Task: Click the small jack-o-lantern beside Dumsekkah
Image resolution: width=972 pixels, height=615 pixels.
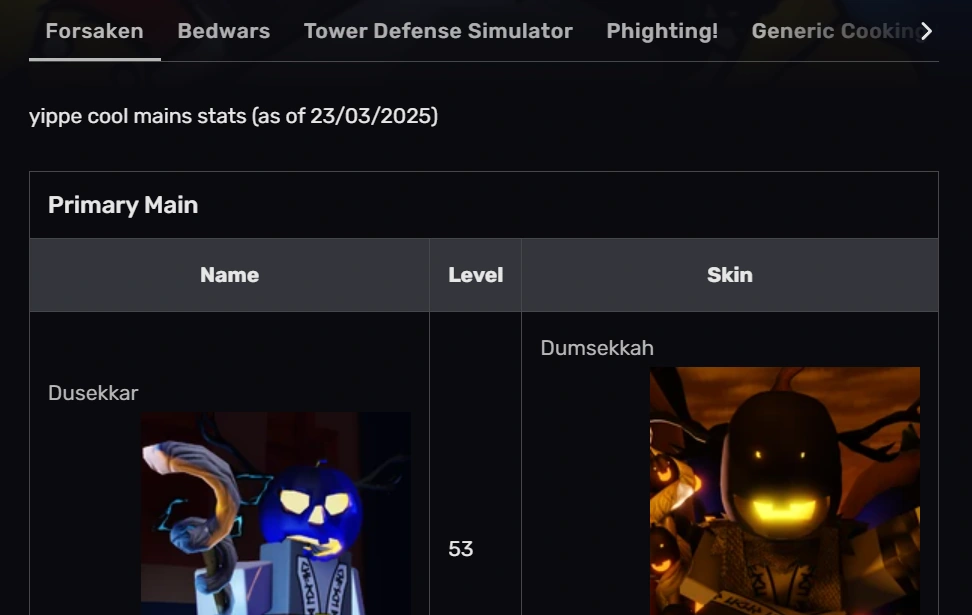Action: coord(663,471)
